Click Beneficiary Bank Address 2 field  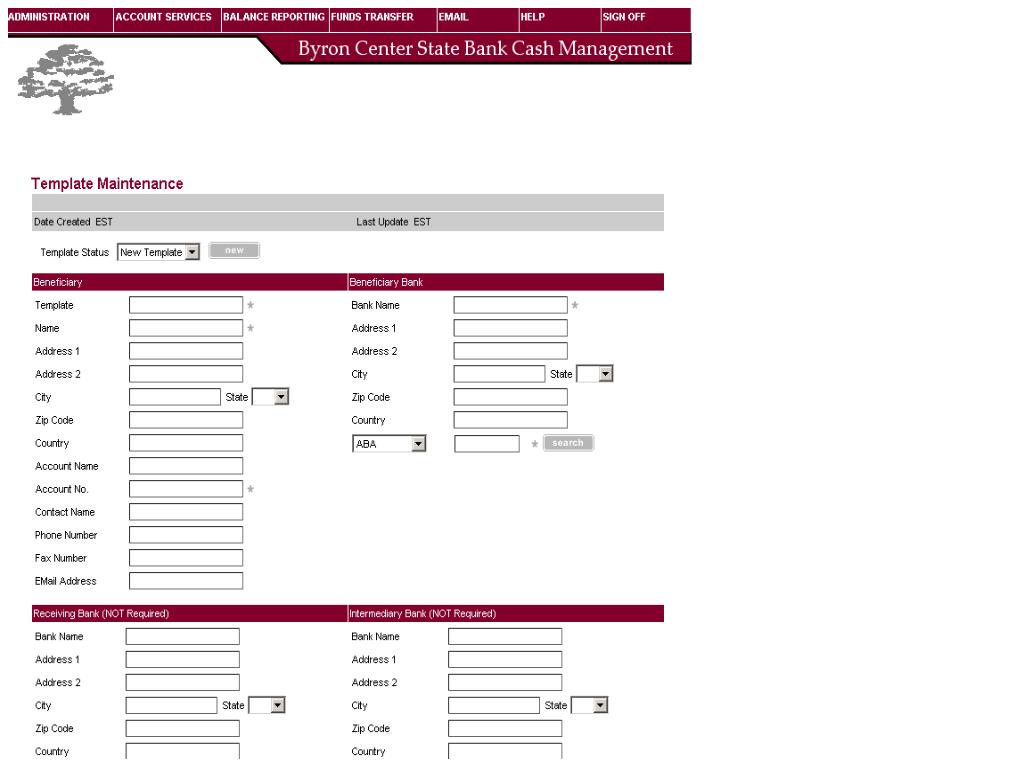(x=511, y=351)
